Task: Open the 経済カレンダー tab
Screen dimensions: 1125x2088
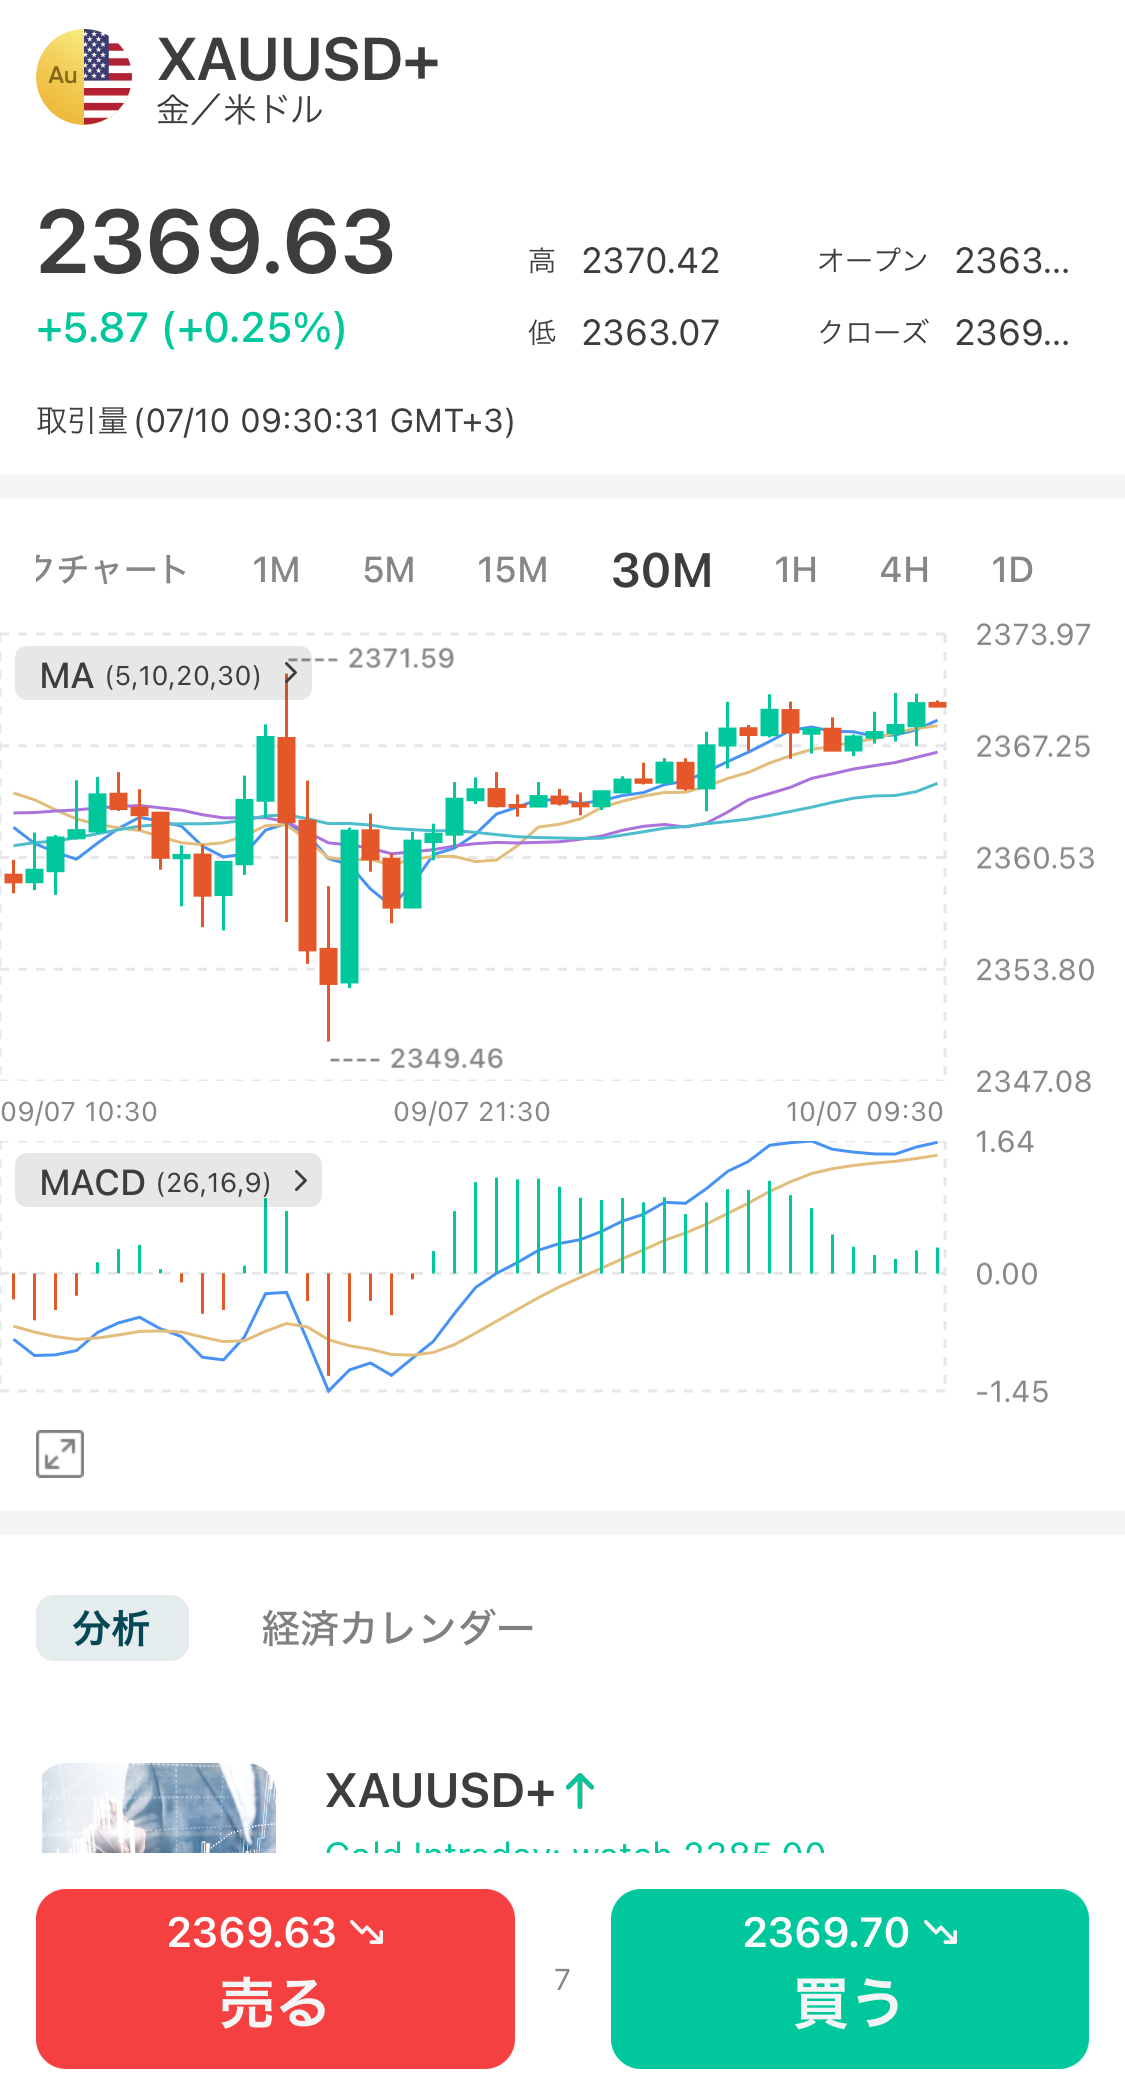Action: 397,1628
